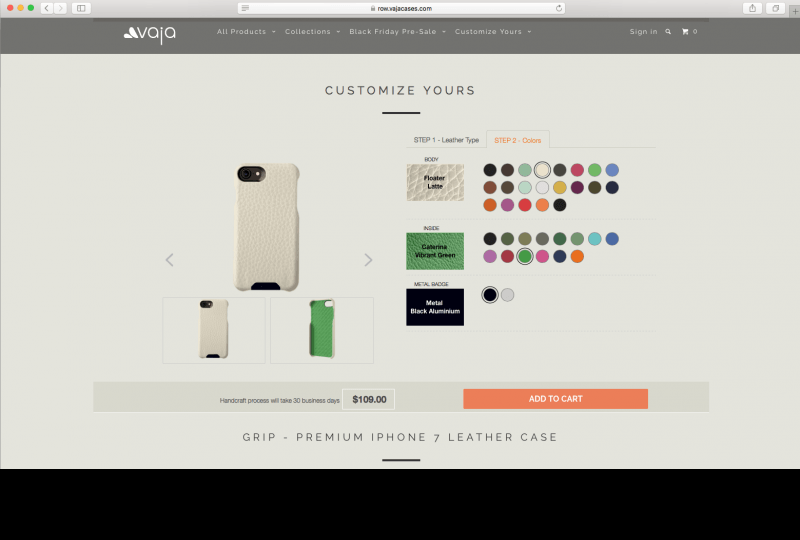Toggle the Safari sidebar button

[x=81, y=8]
